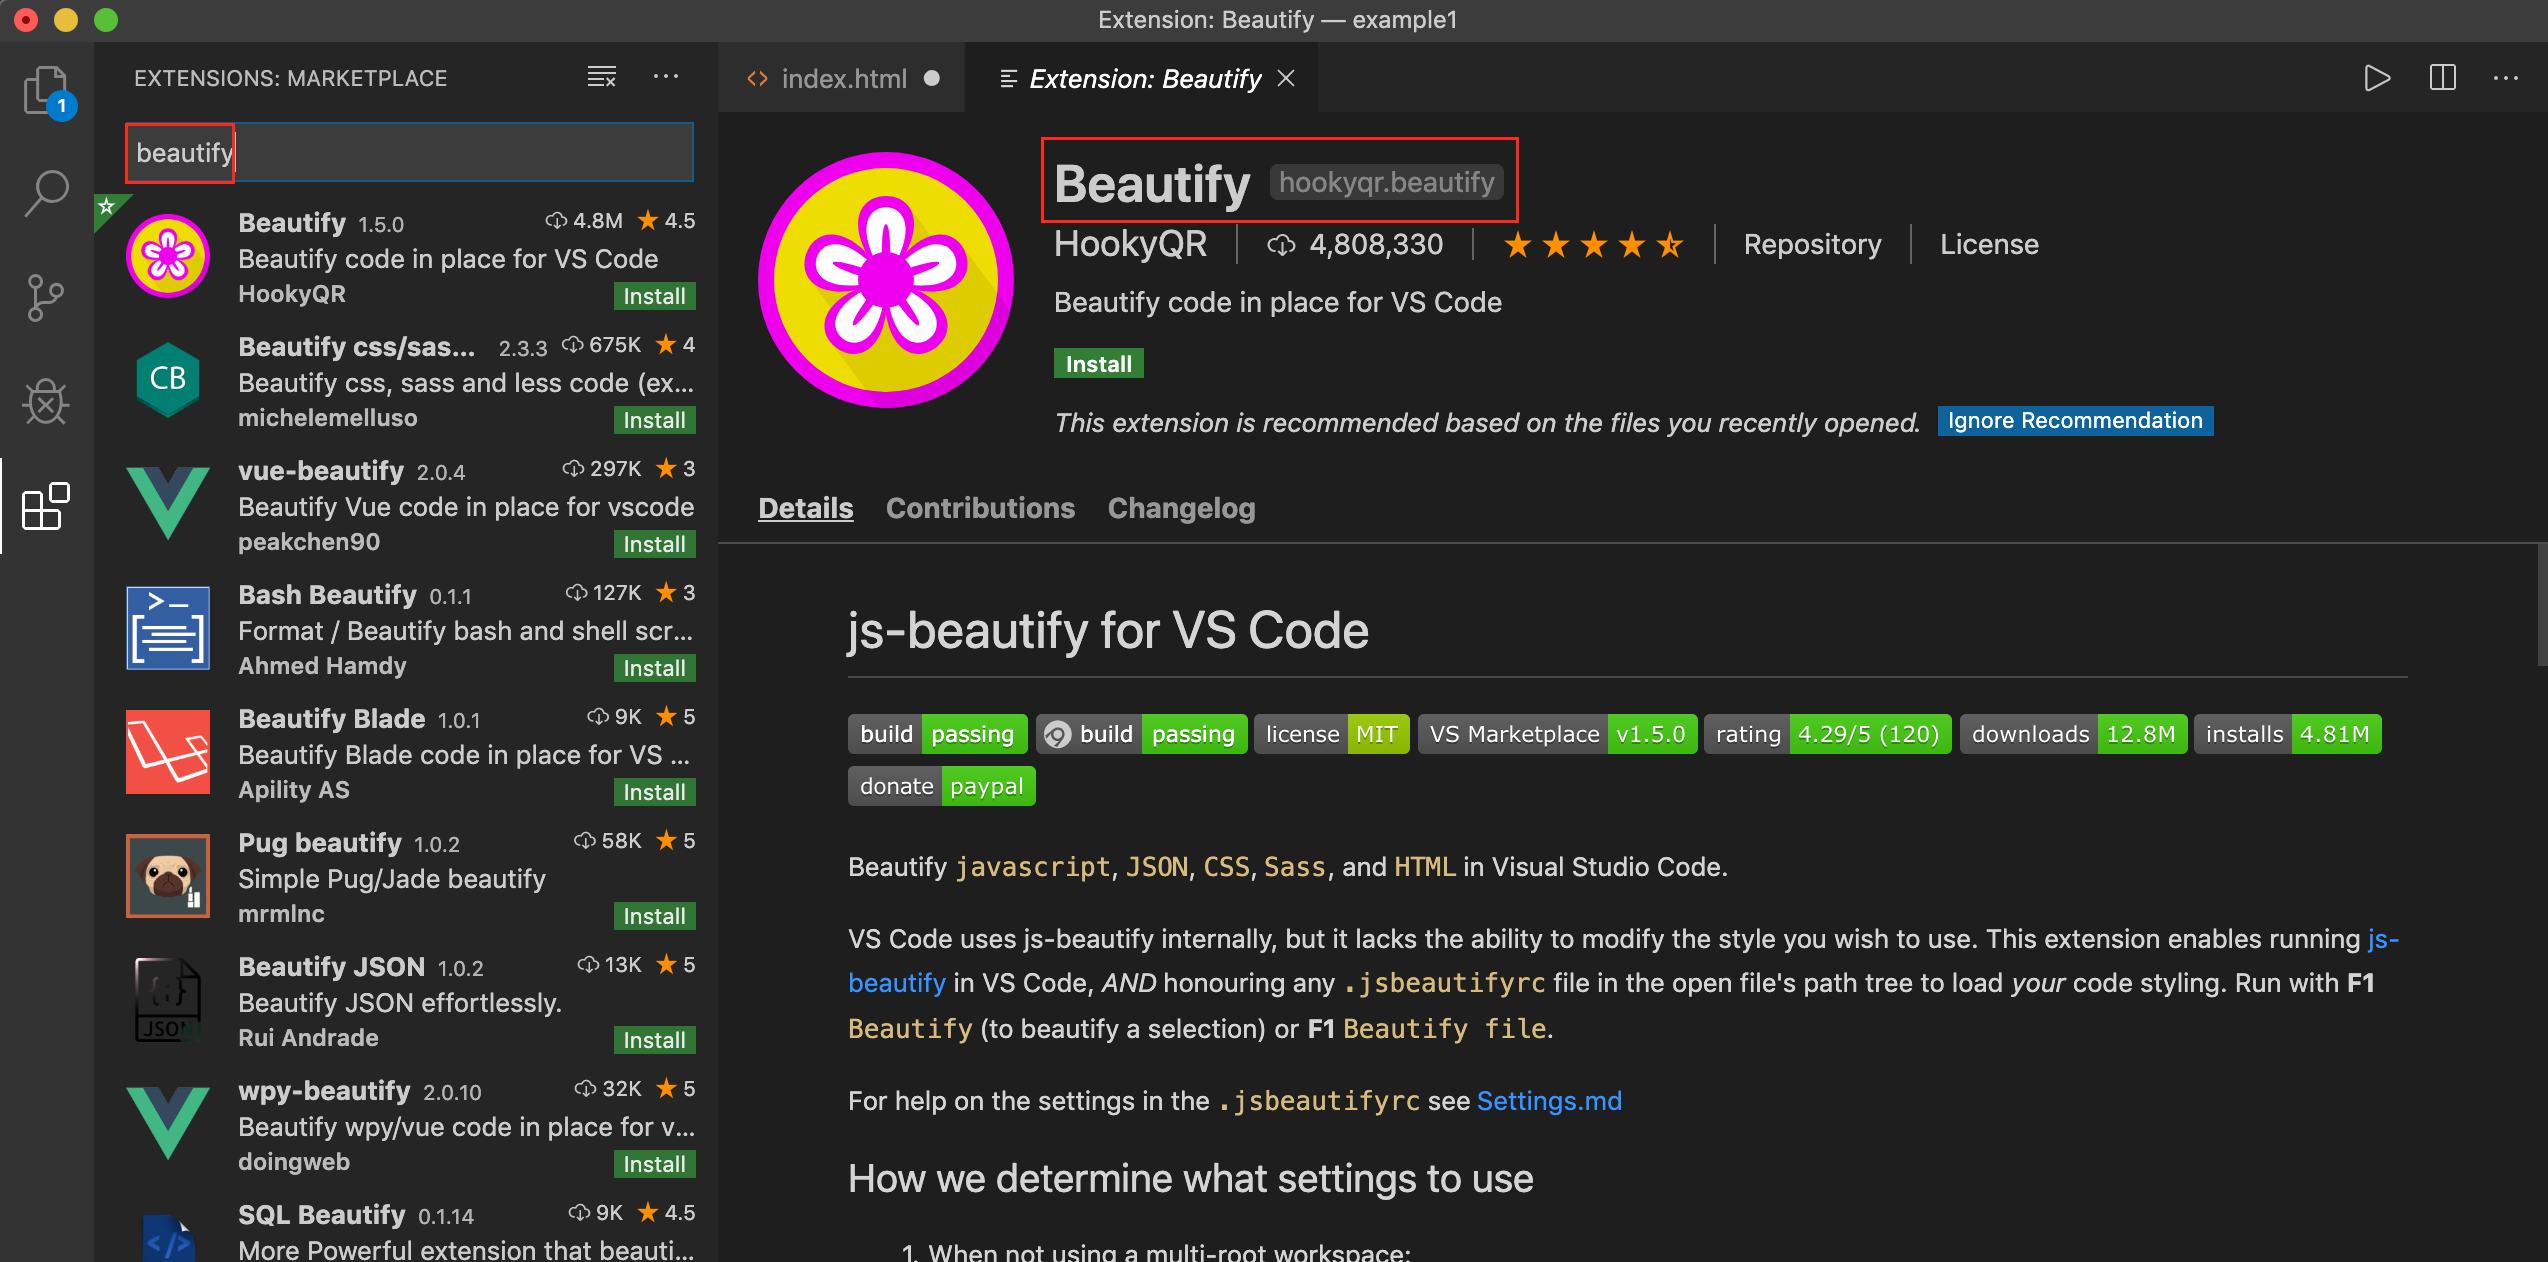
Task: Click the first build passing badge
Action: point(937,735)
